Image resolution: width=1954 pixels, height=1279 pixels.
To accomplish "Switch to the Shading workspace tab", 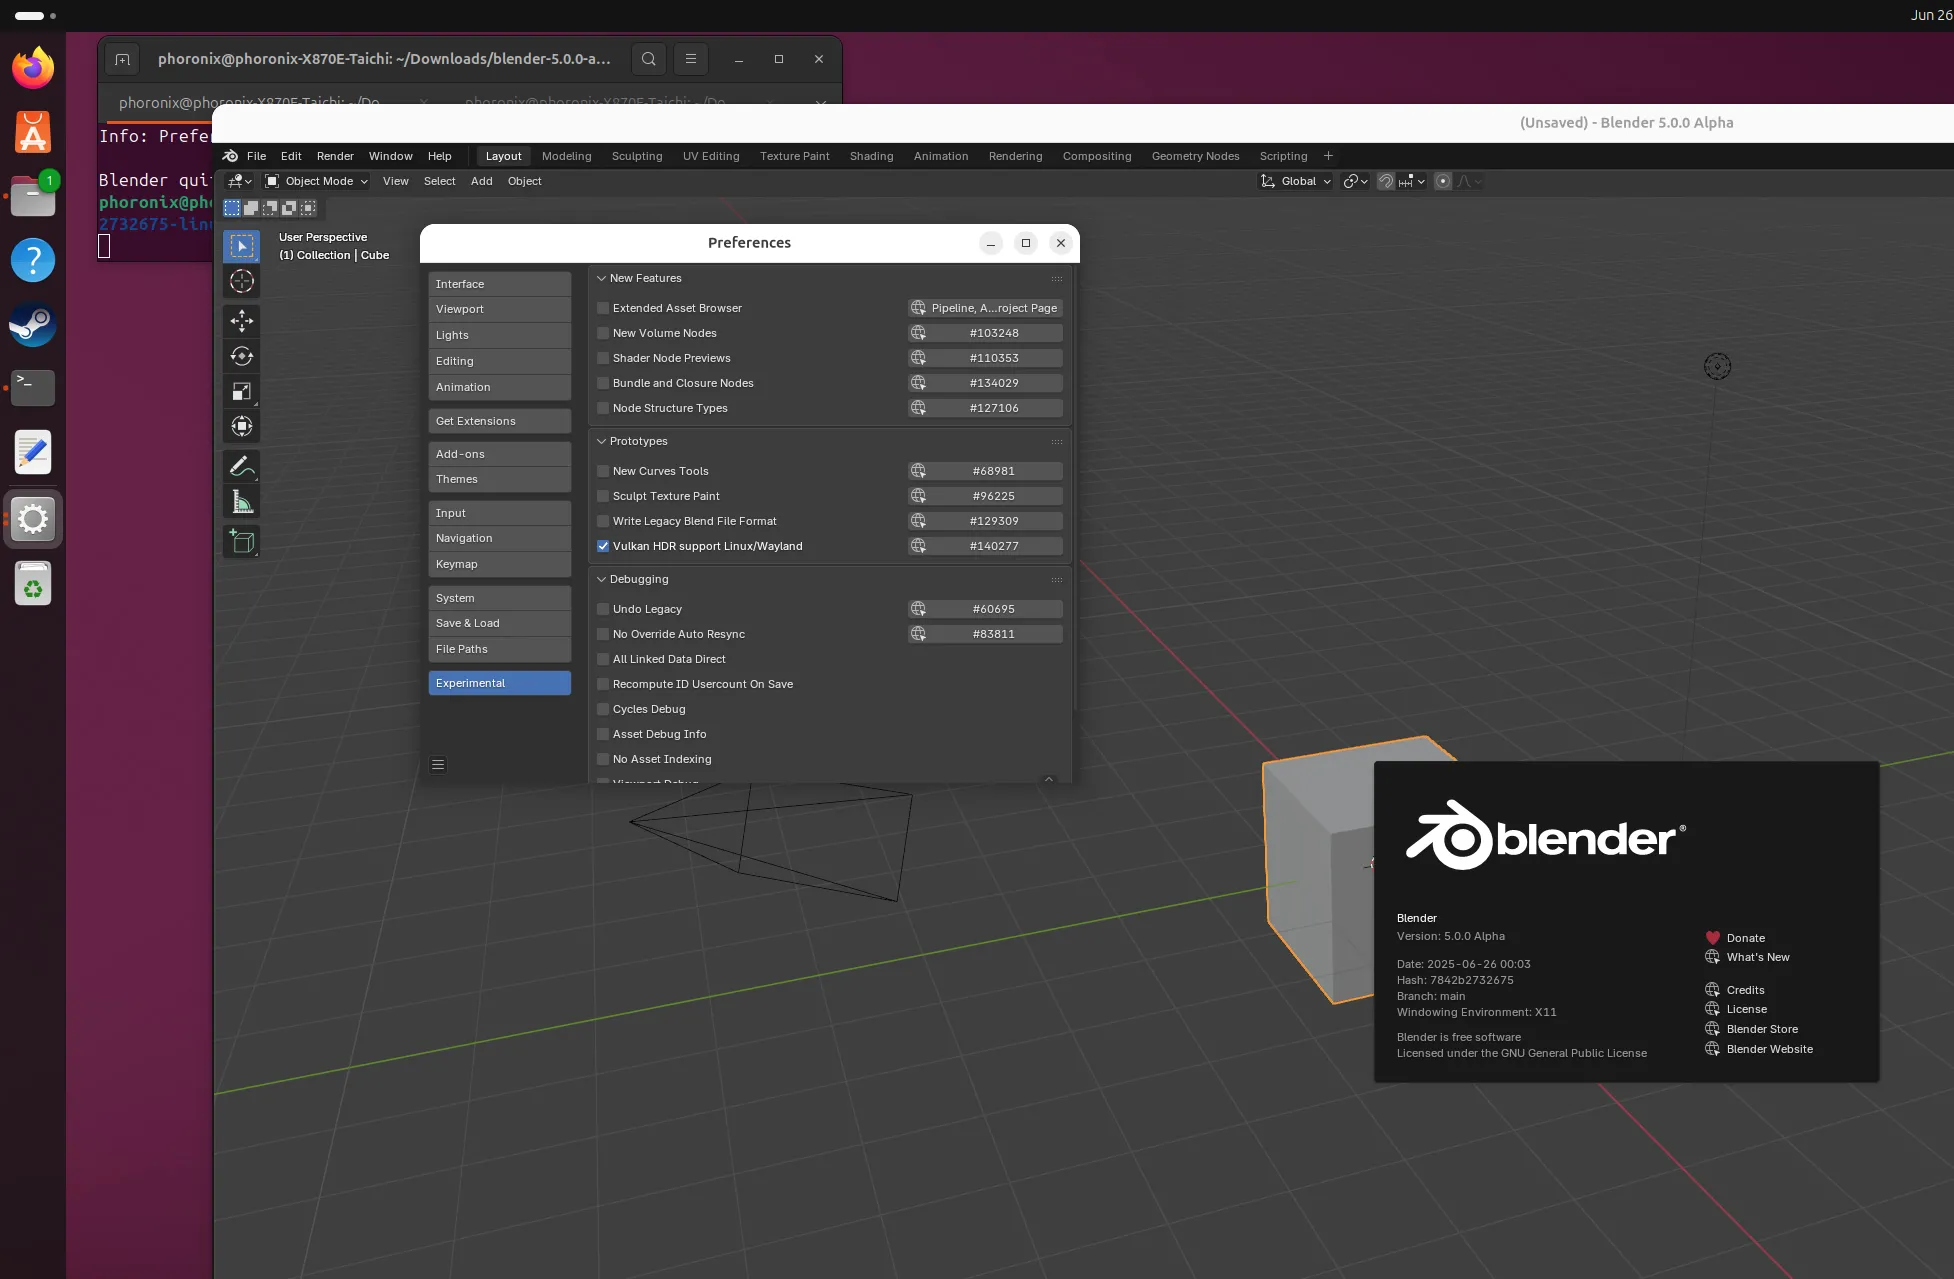I will click(x=871, y=156).
